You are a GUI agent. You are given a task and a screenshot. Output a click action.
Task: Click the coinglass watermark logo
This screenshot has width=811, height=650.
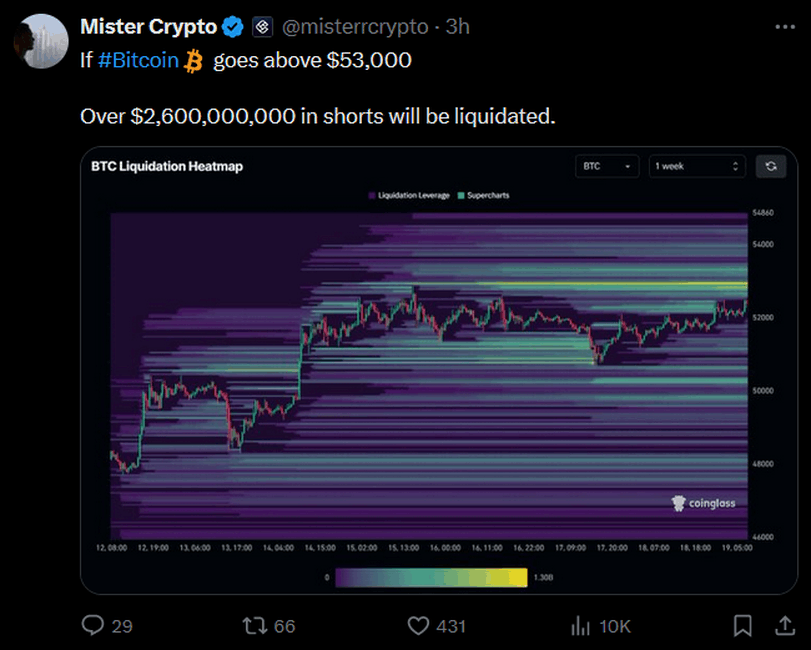(x=704, y=503)
